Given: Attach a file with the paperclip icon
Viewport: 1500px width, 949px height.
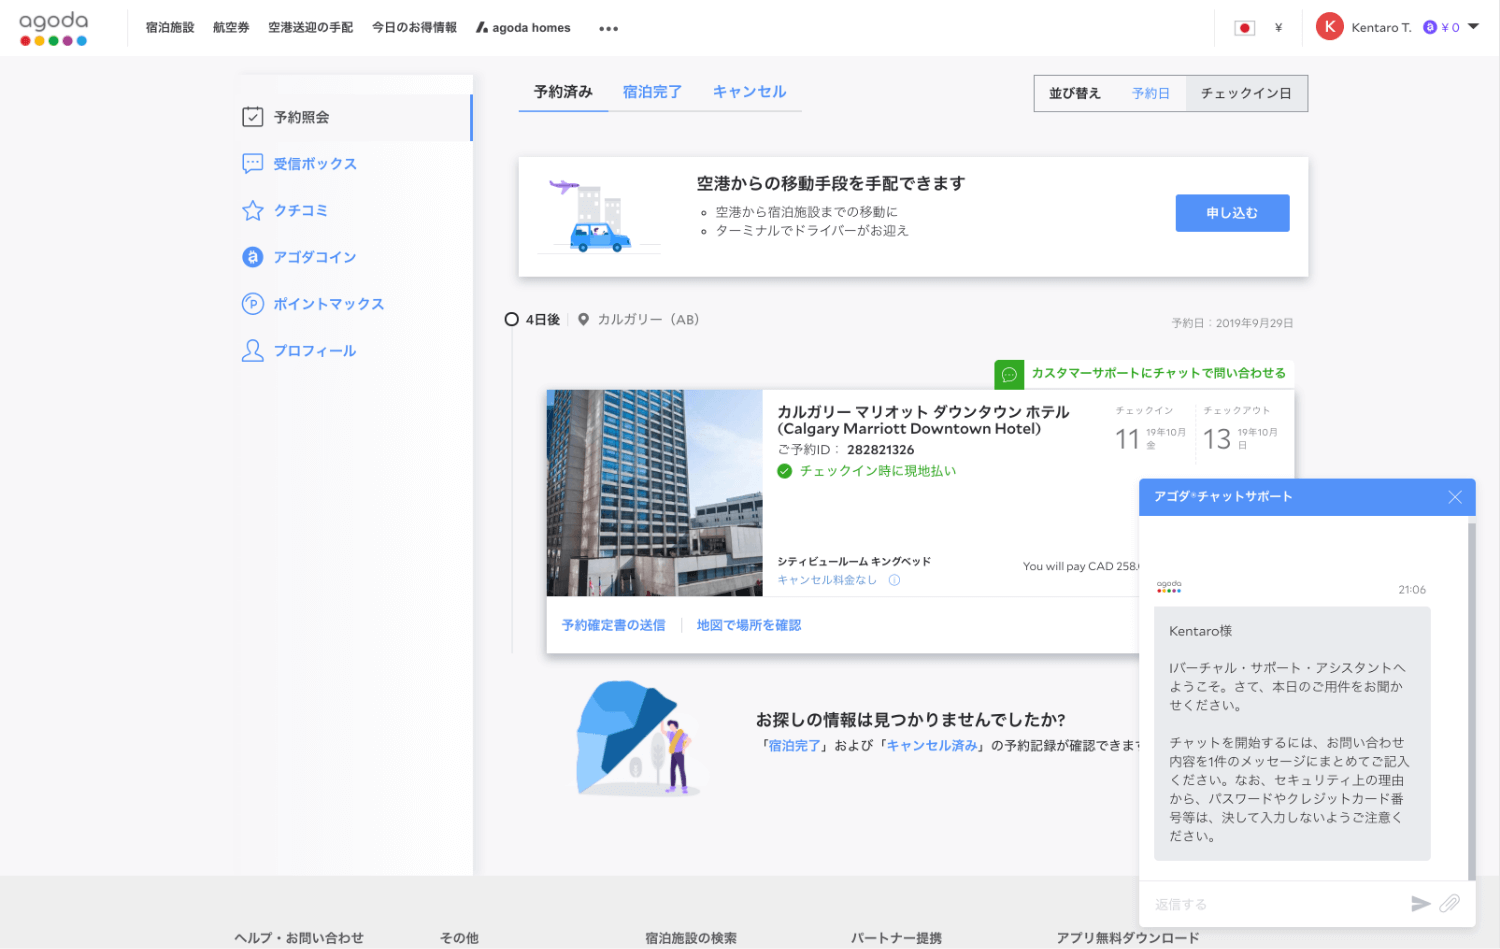Looking at the screenshot, I should 1450,904.
